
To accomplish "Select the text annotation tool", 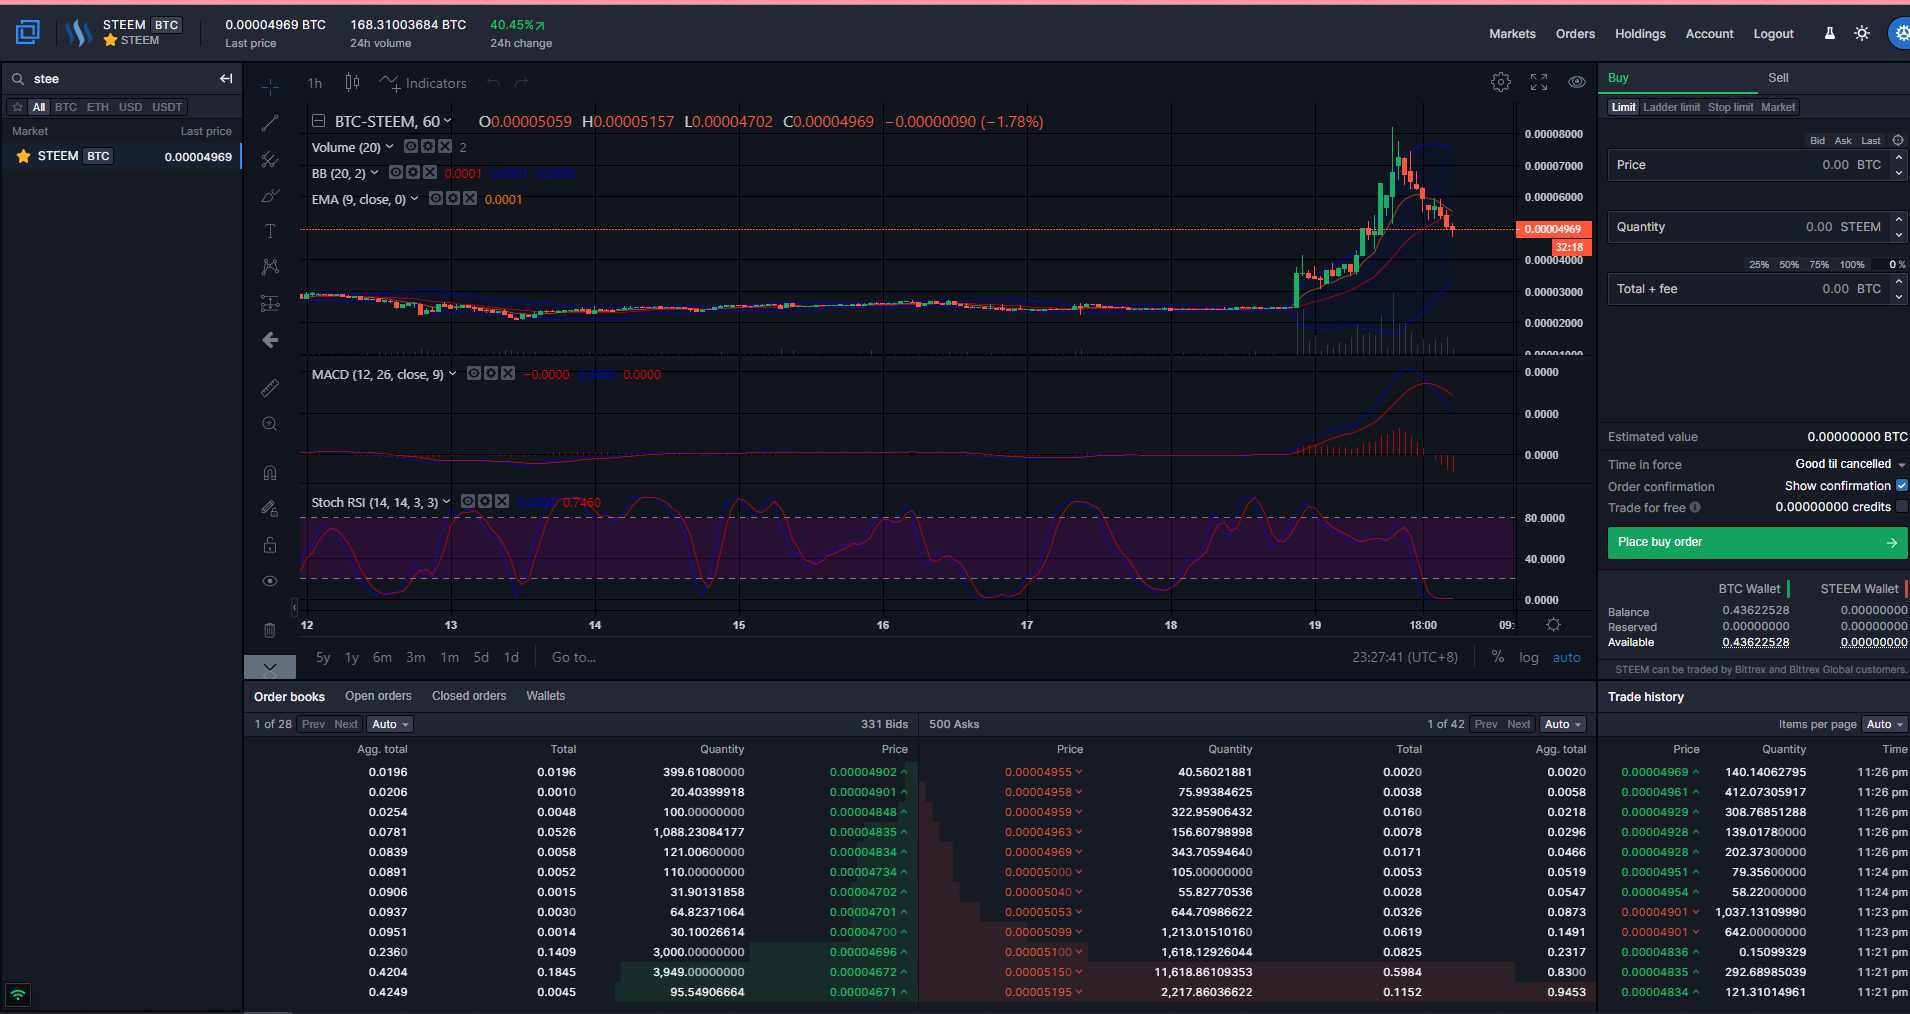I will pos(270,231).
